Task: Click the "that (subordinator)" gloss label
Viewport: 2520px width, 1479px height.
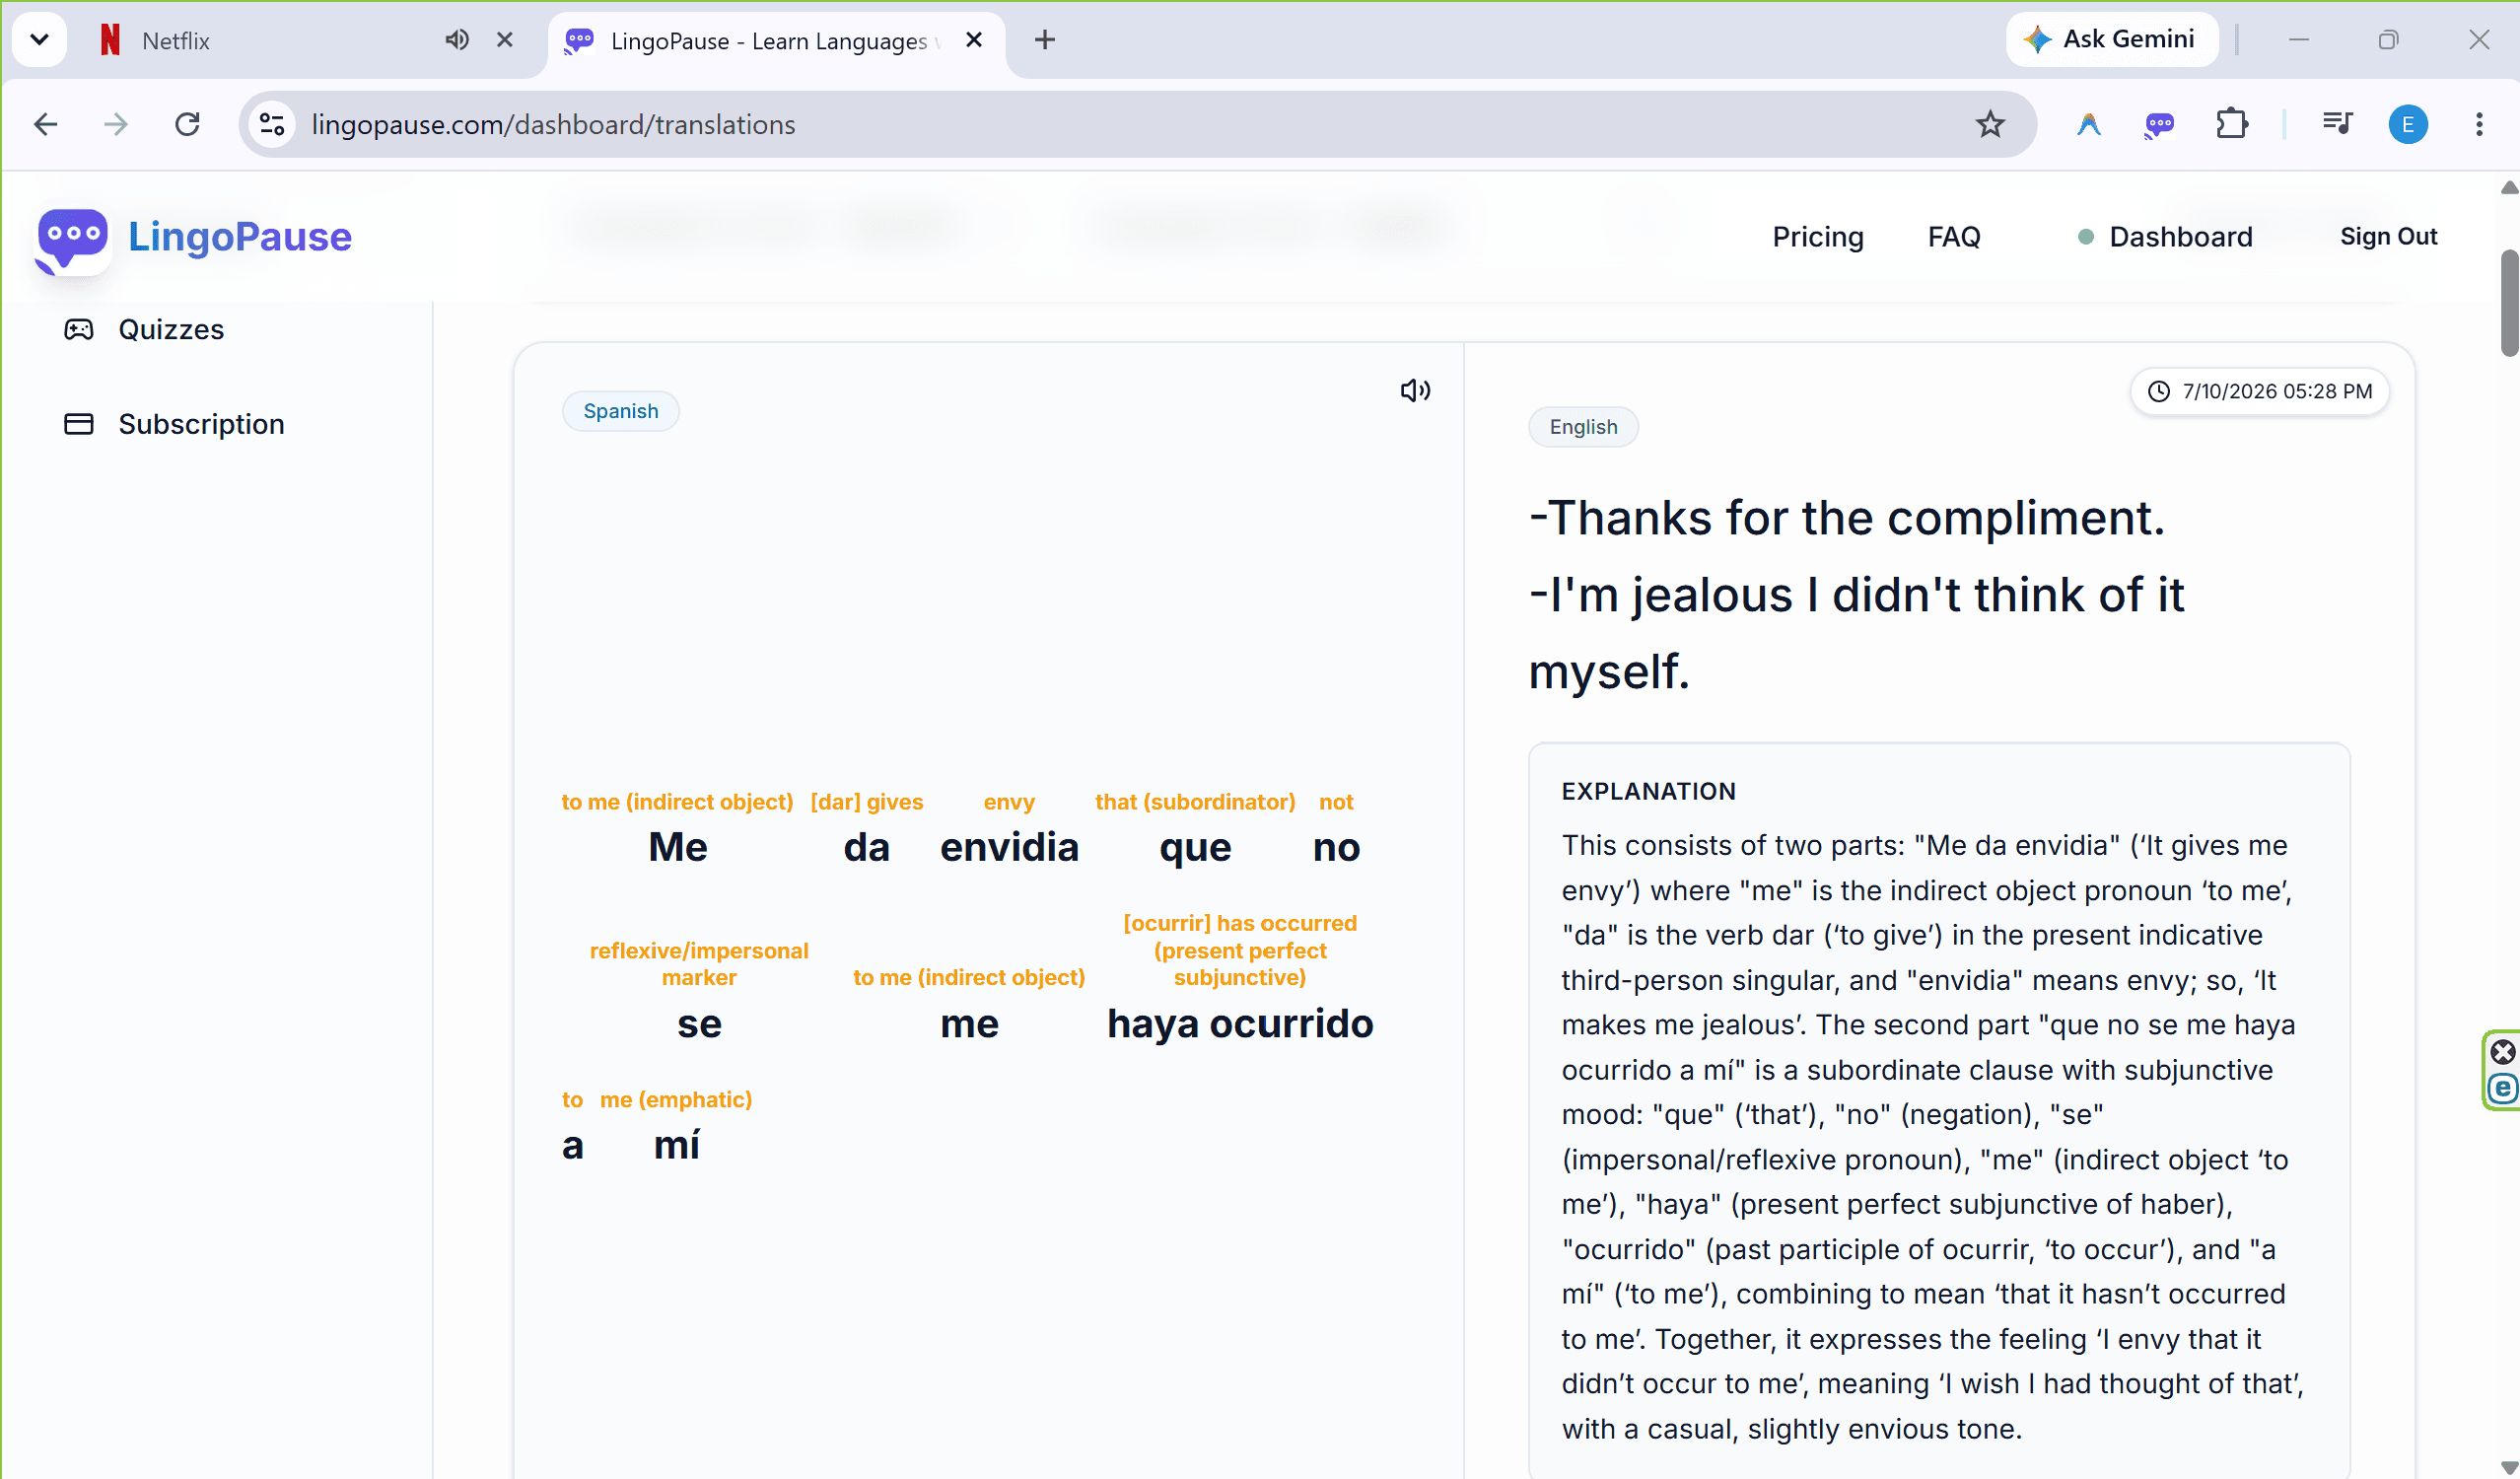Action: [x=1195, y=802]
